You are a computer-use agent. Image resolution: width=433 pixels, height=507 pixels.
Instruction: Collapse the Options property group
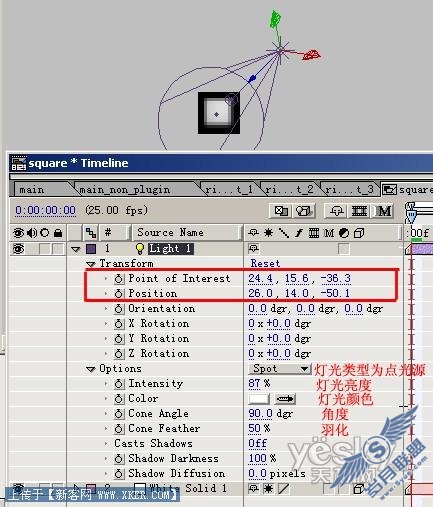coord(90,369)
